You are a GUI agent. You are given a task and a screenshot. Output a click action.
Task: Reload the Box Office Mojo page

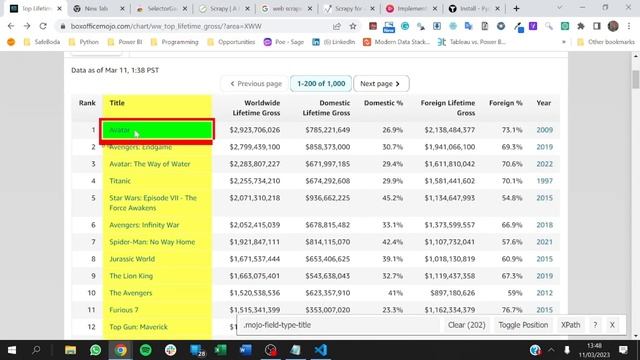coord(43,26)
